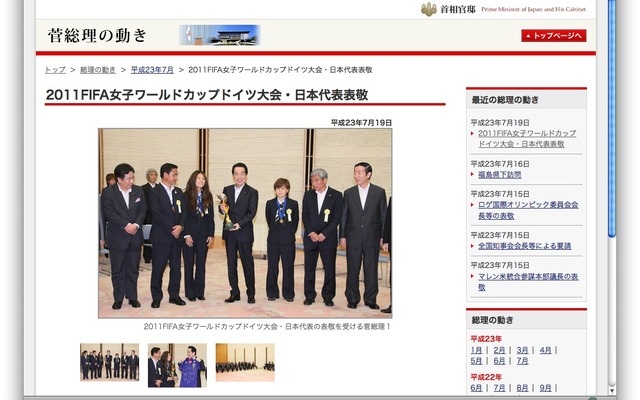Viewport: 640px width, 400px height.
Task: Select 9月 under 平成22年
Action: (545, 388)
